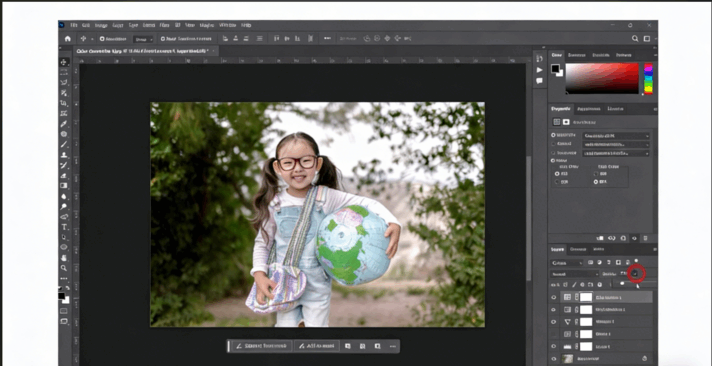The image size is (712, 366).
Task: Select the Abstract radio button in Properties
Action: 553,143
